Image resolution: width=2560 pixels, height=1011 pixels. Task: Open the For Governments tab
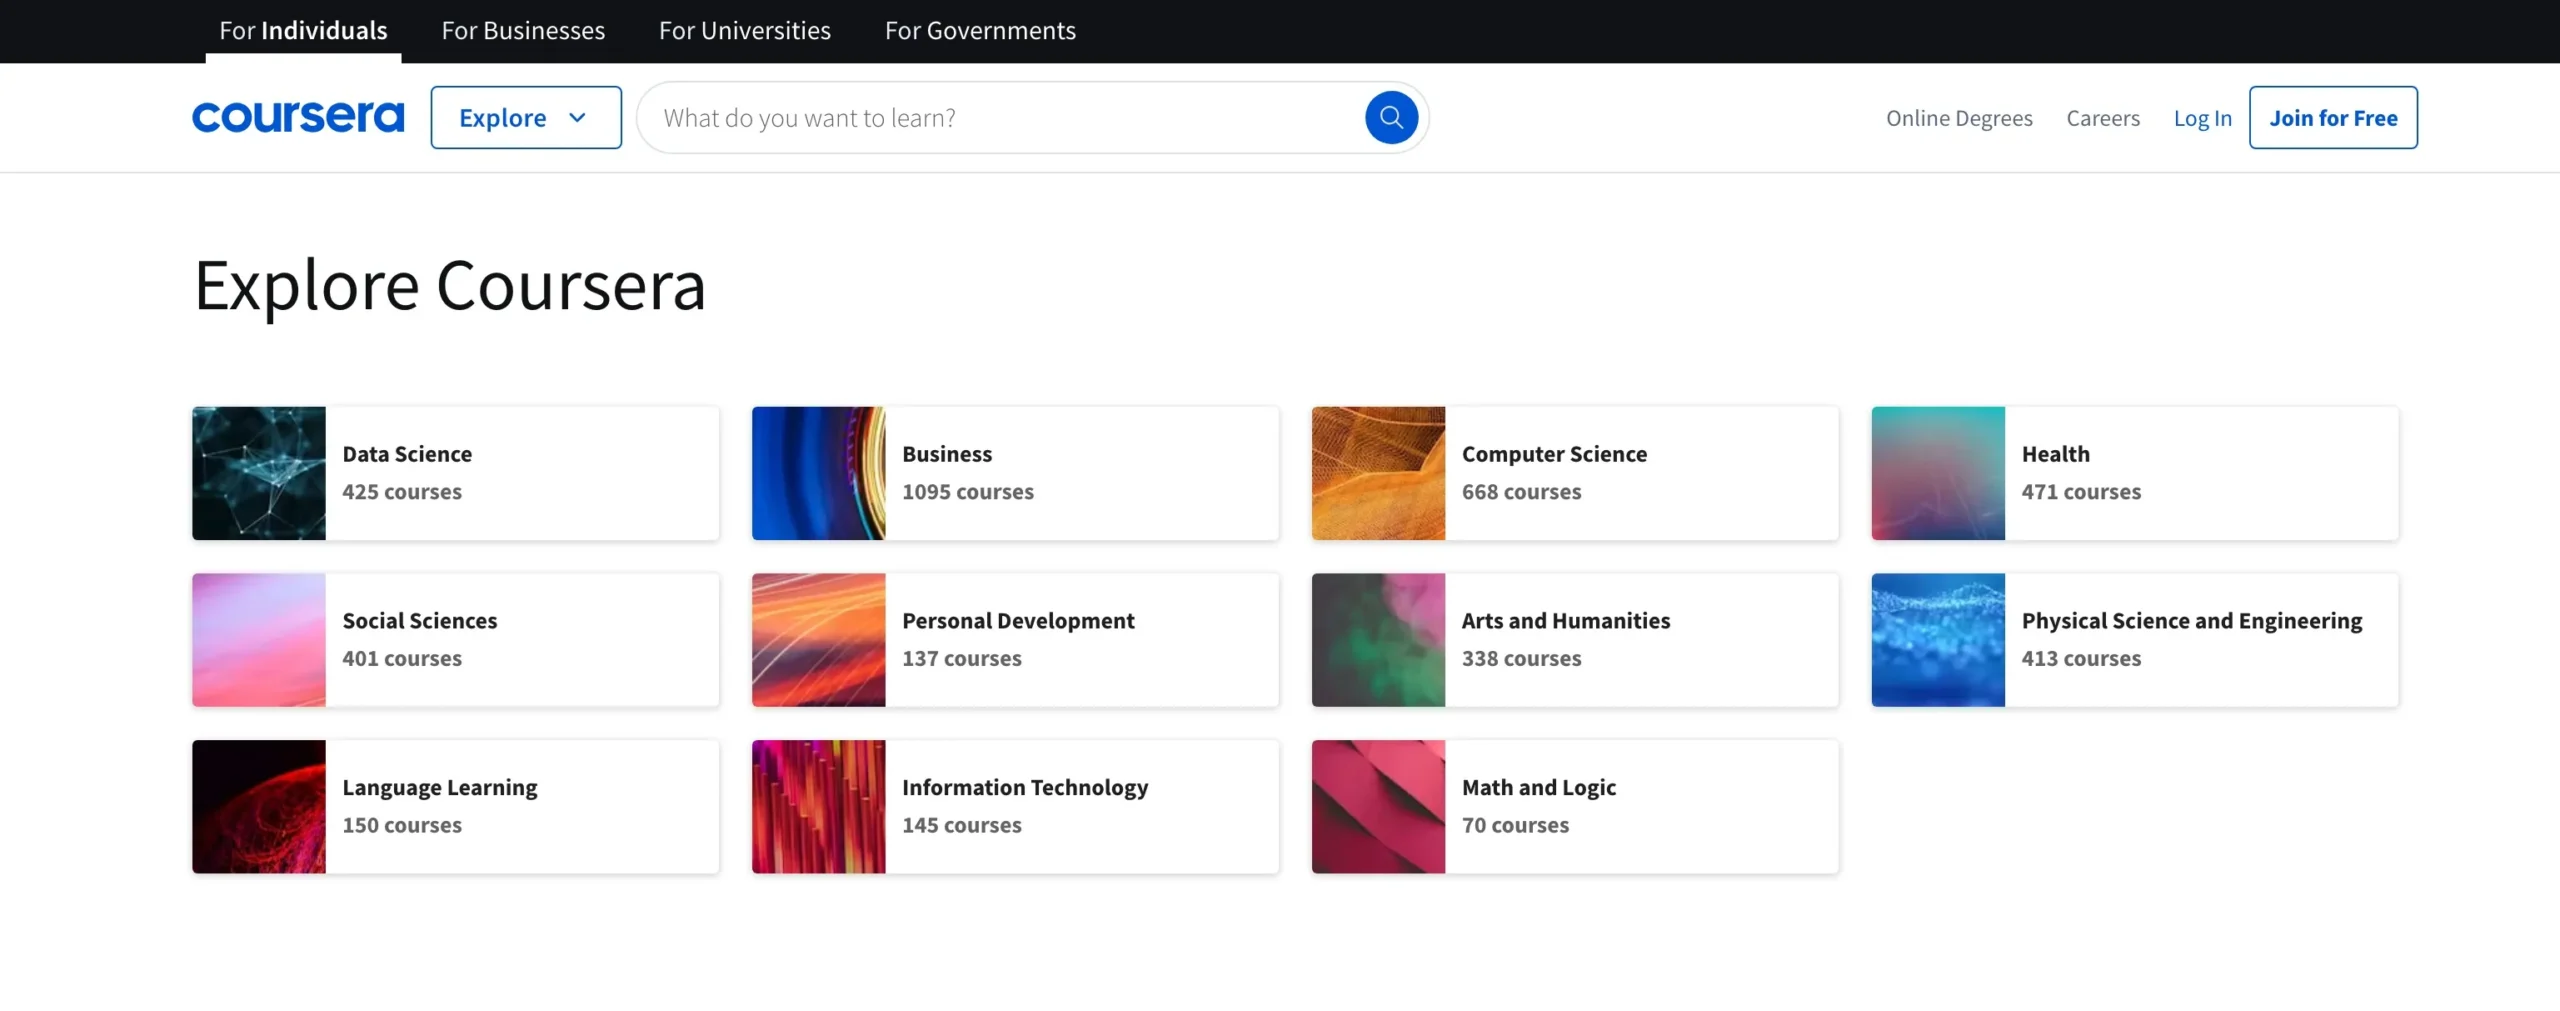coord(979,31)
